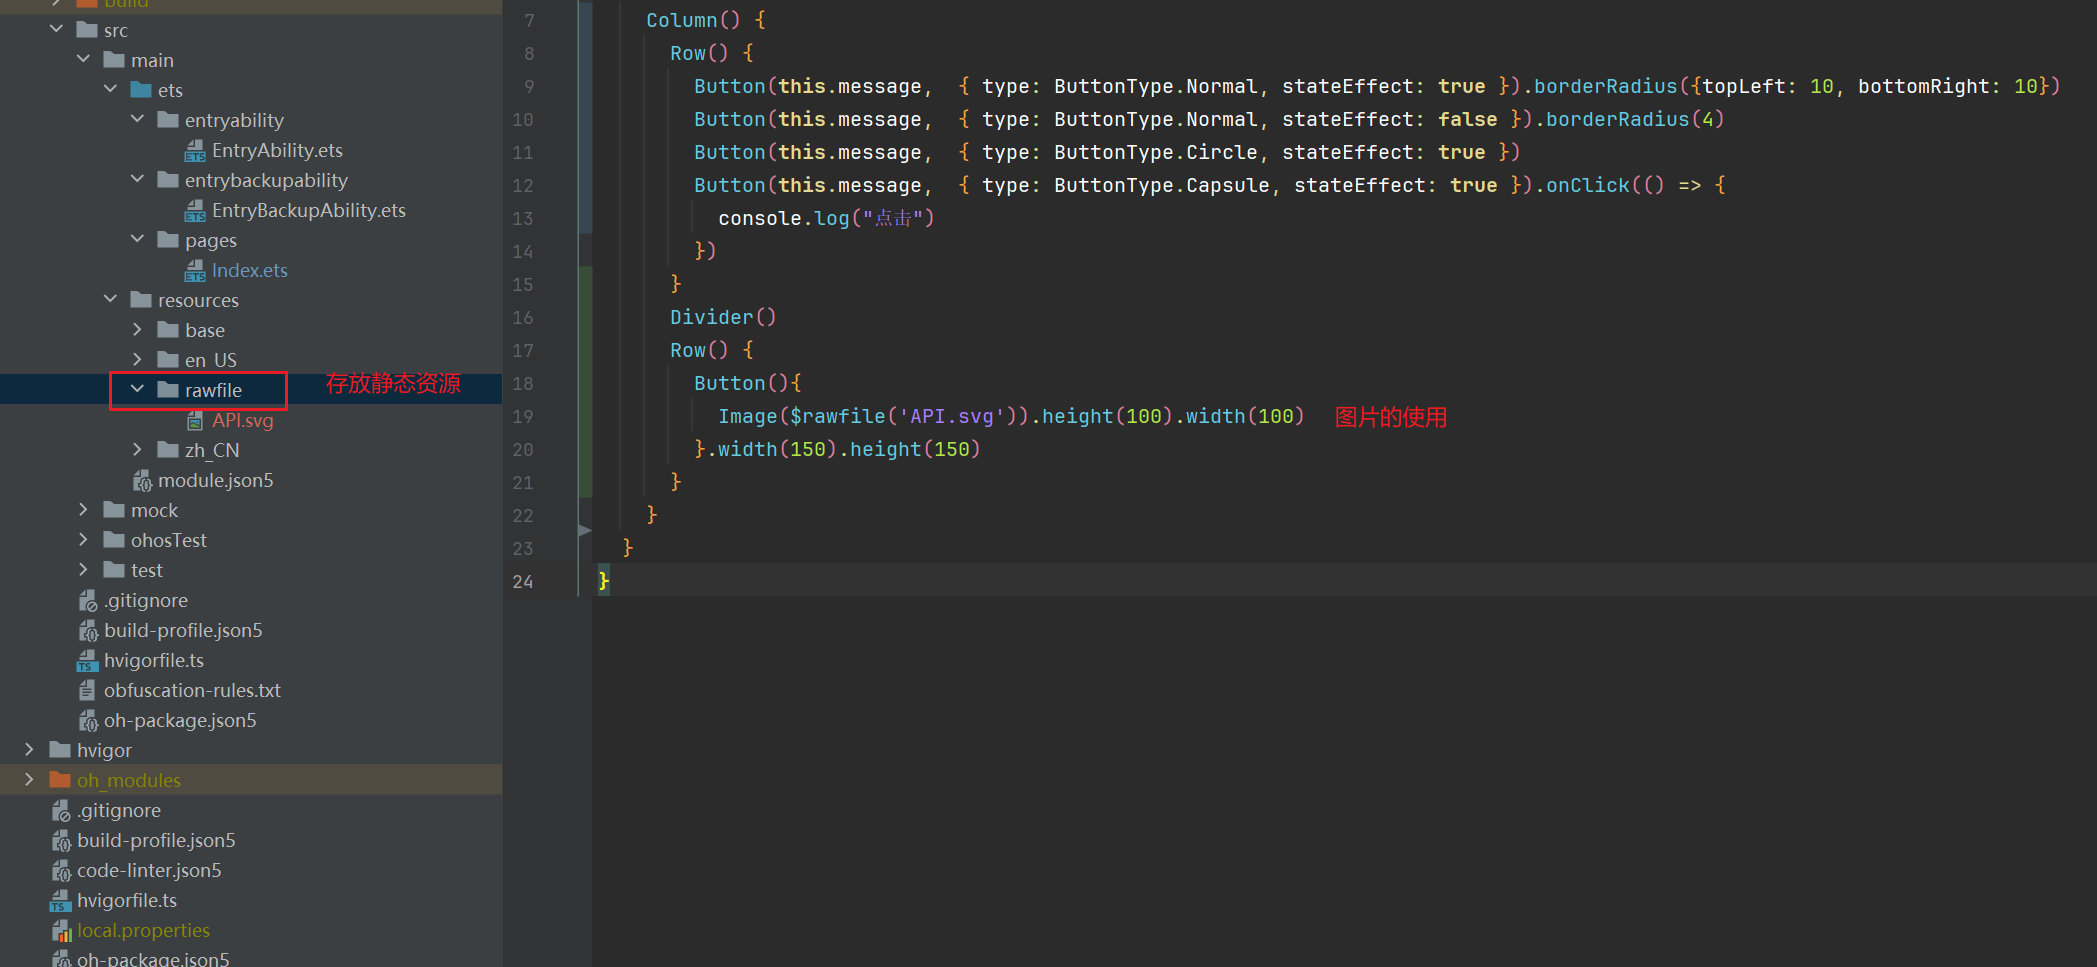Click the local.properties file icon
The image size is (2097, 967).
[x=61, y=931]
